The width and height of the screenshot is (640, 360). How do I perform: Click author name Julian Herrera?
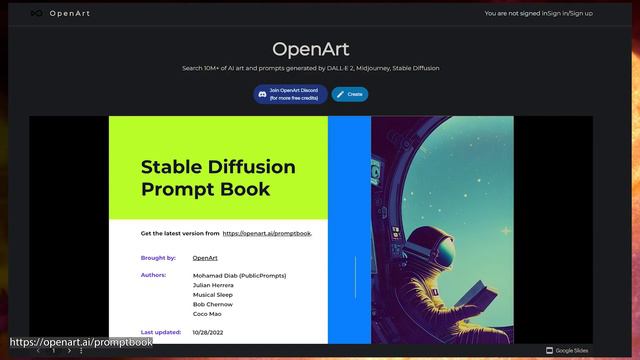point(213,285)
